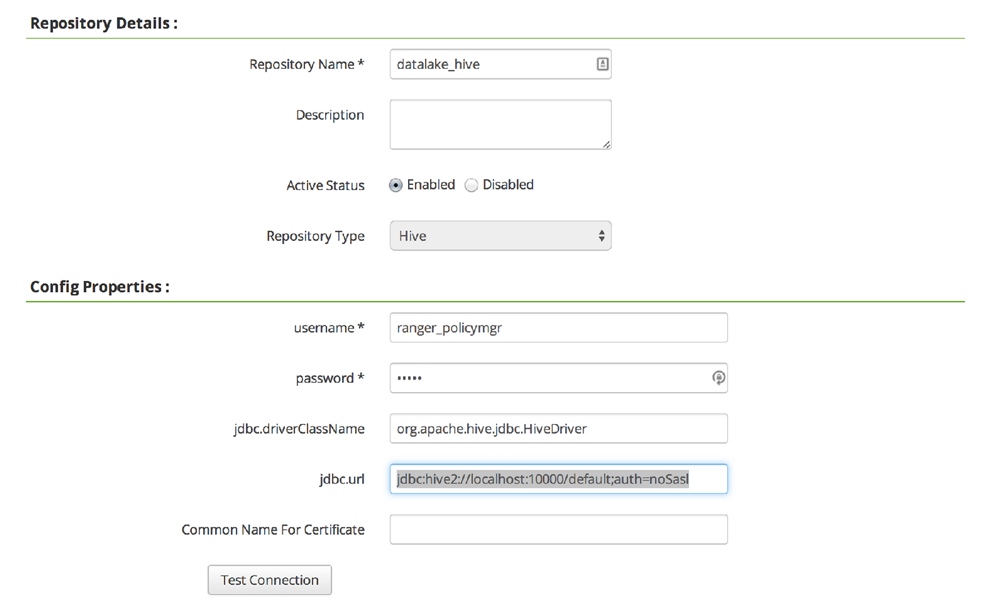Click the Disabled label text
The width and height of the screenshot is (1000, 616).
tap(508, 185)
